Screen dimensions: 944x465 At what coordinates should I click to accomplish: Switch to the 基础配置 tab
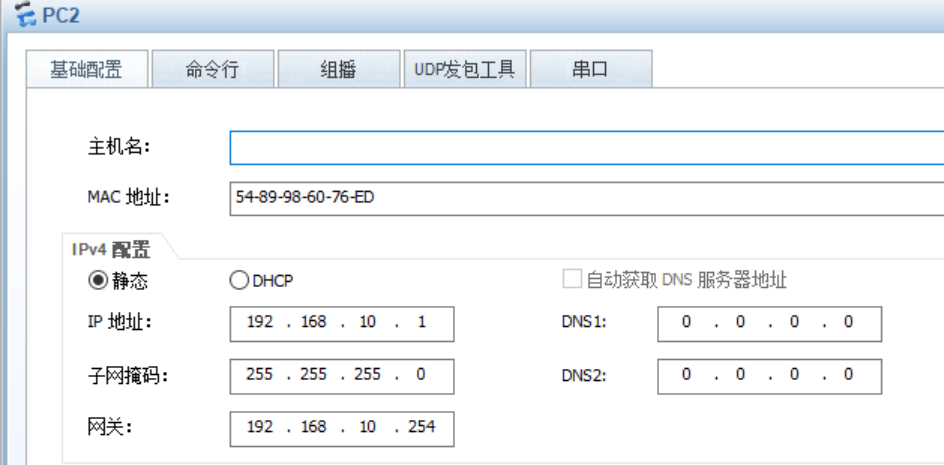coord(86,70)
